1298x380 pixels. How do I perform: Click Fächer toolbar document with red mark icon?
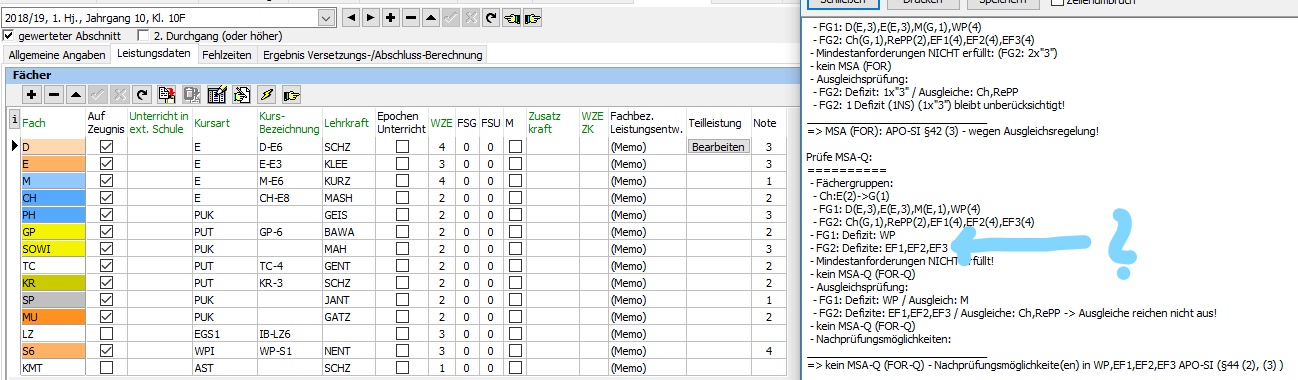[168, 95]
